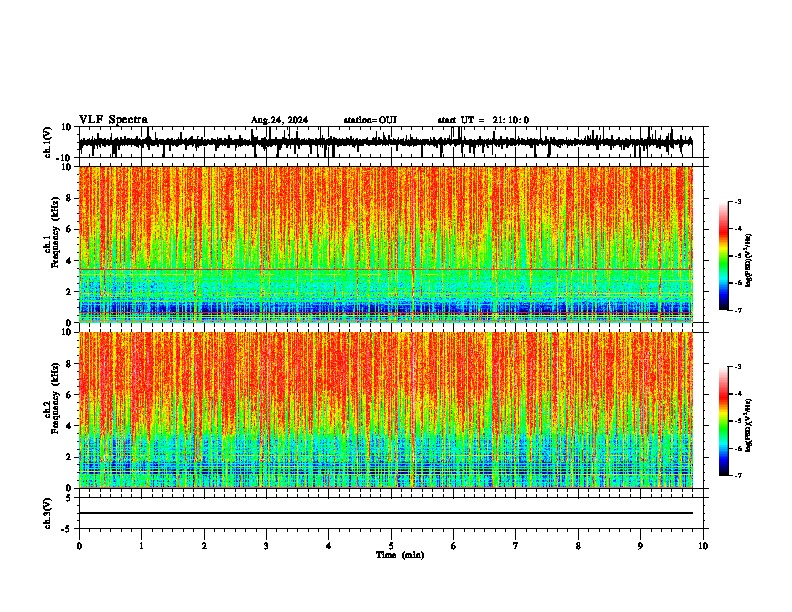This screenshot has height=612, width=792.
Task: Click the ch.1 spectrogram color bar
Action: click(723, 256)
